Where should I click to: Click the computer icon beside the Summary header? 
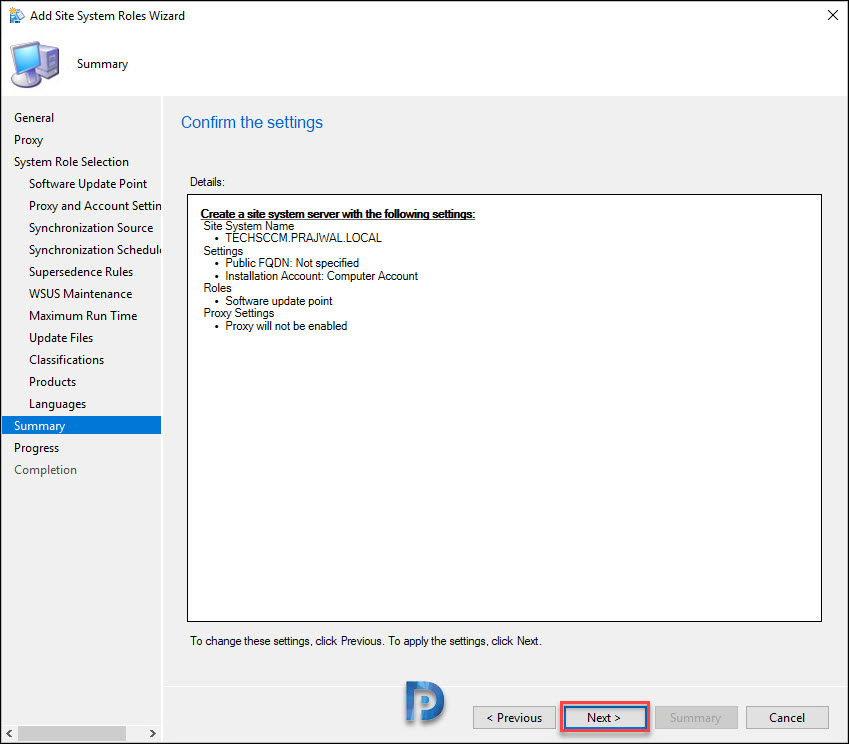[x=35, y=64]
